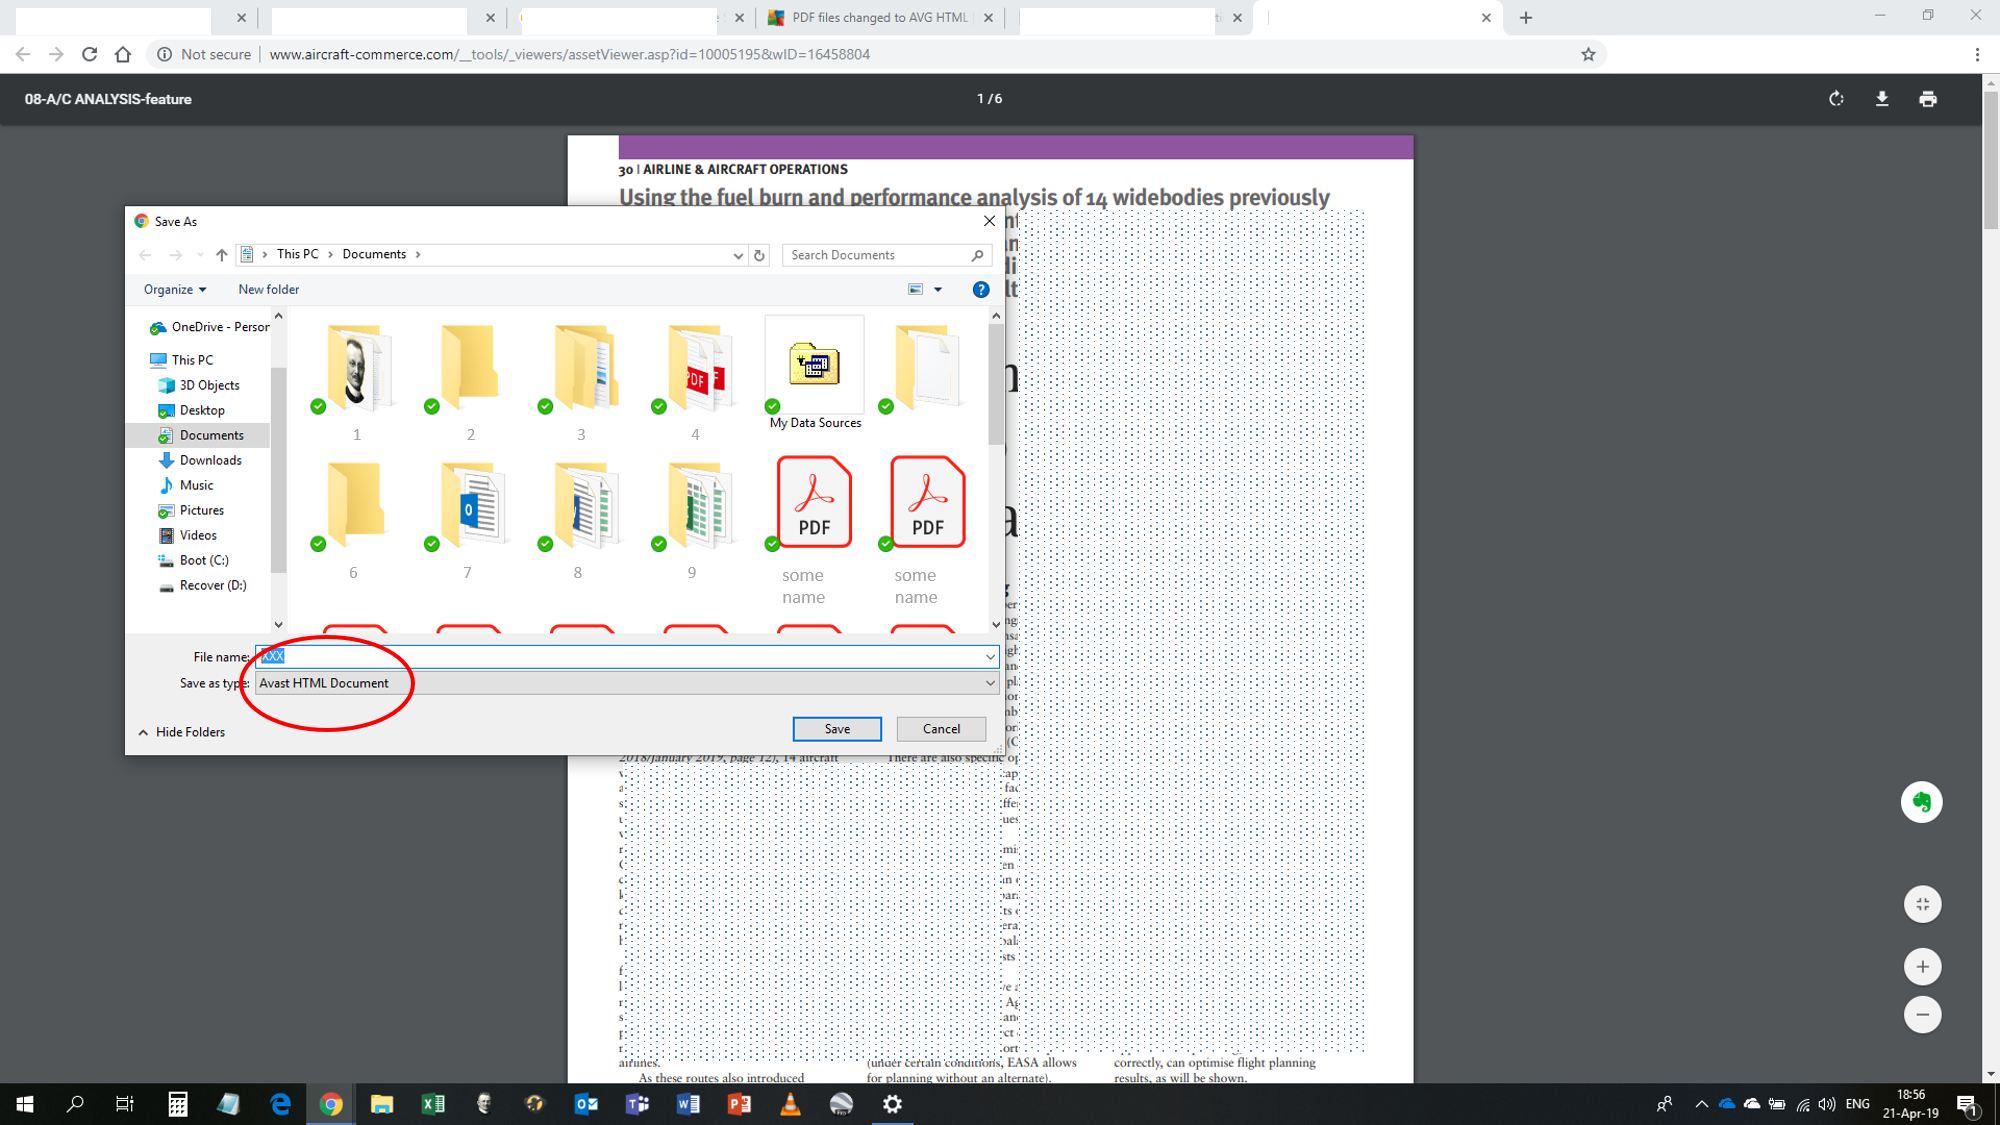Open the file name history dropdown

(x=989, y=656)
